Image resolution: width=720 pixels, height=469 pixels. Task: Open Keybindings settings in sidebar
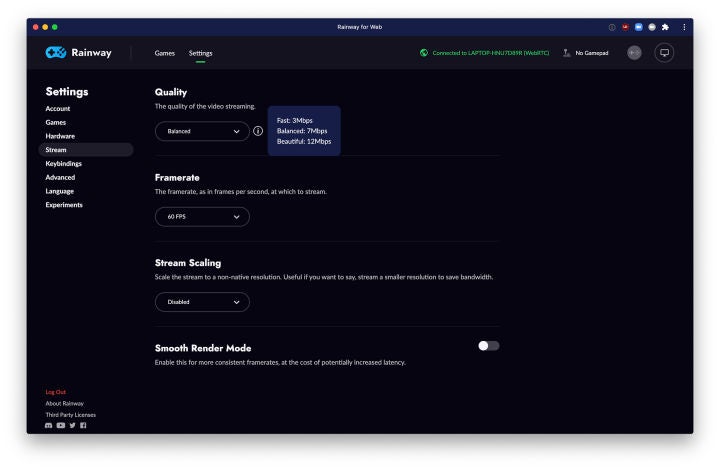point(64,163)
